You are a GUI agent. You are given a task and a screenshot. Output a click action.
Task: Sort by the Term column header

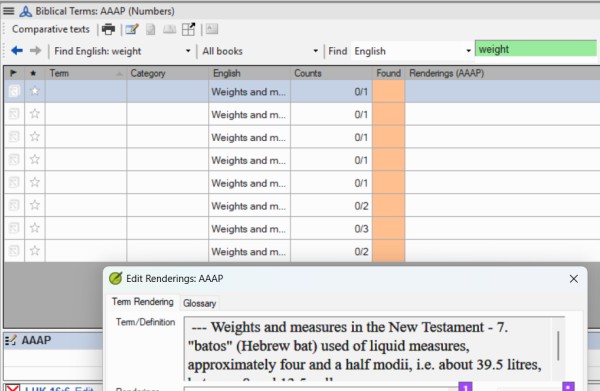[86, 73]
